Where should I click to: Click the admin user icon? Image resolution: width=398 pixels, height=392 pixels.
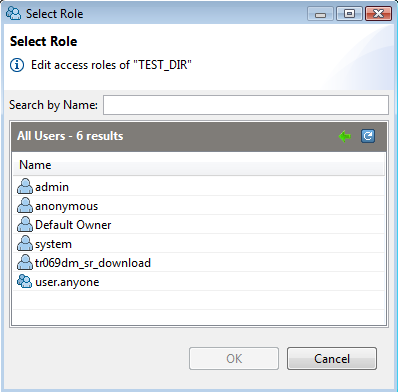point(25,186)
